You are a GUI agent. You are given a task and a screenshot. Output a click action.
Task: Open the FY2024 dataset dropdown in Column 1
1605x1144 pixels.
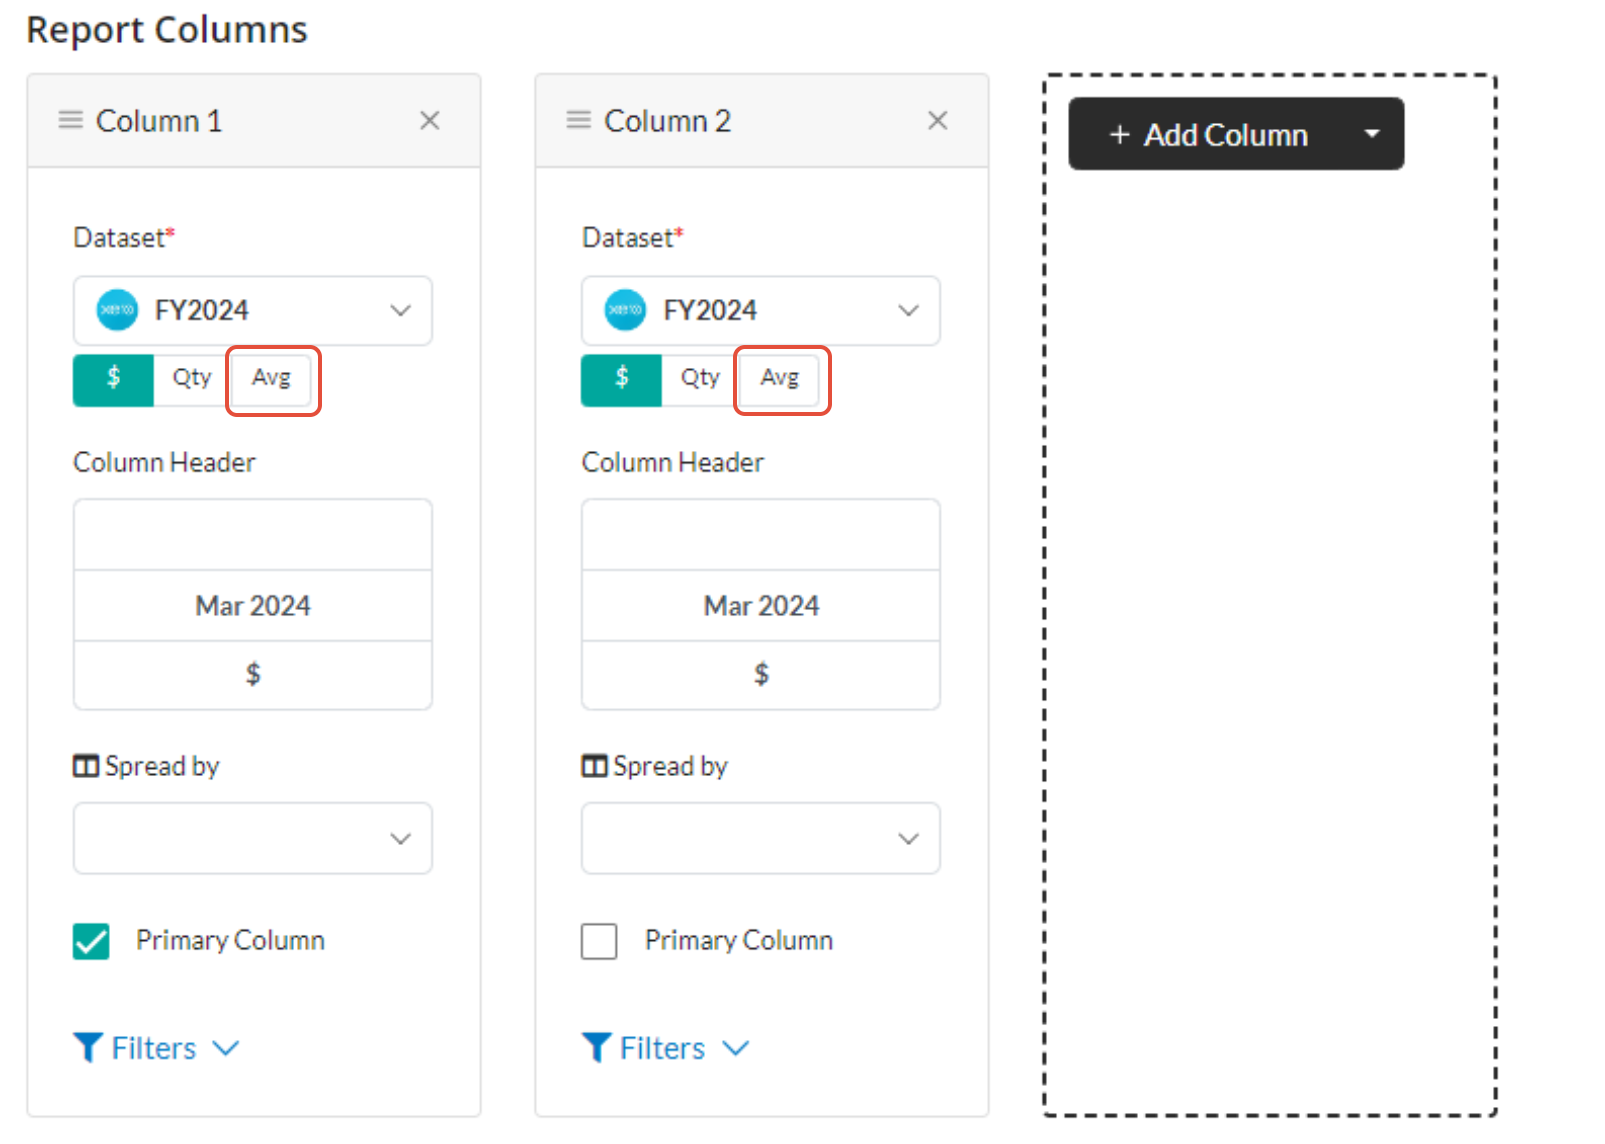(253, 311)
